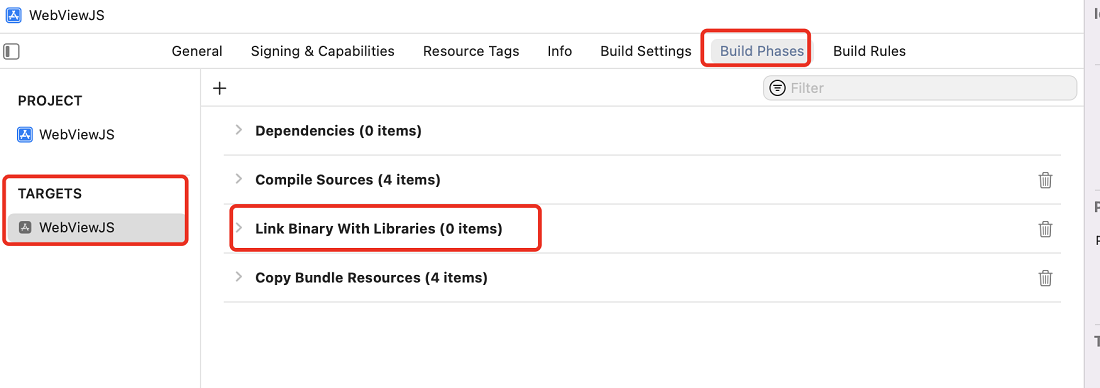Click into the Filter search field
Screen dimensions: 1100x388
point(920,88)
